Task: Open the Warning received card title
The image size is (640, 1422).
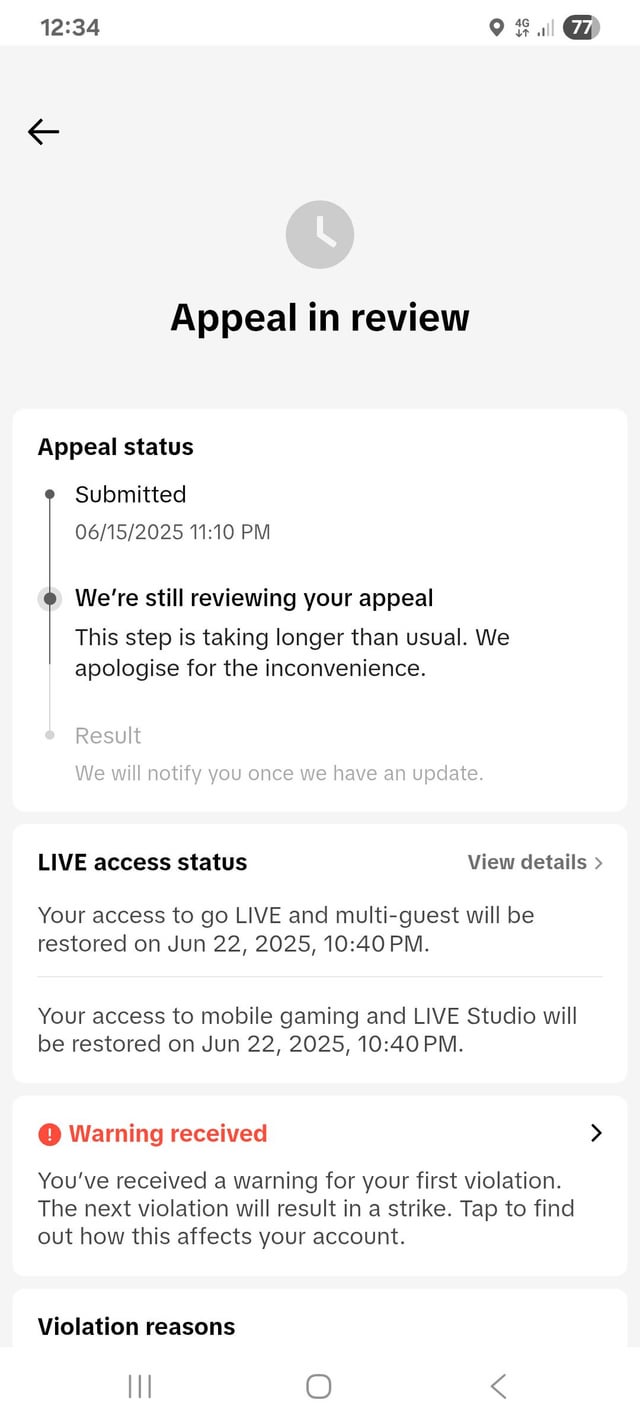Action: 168,1133
